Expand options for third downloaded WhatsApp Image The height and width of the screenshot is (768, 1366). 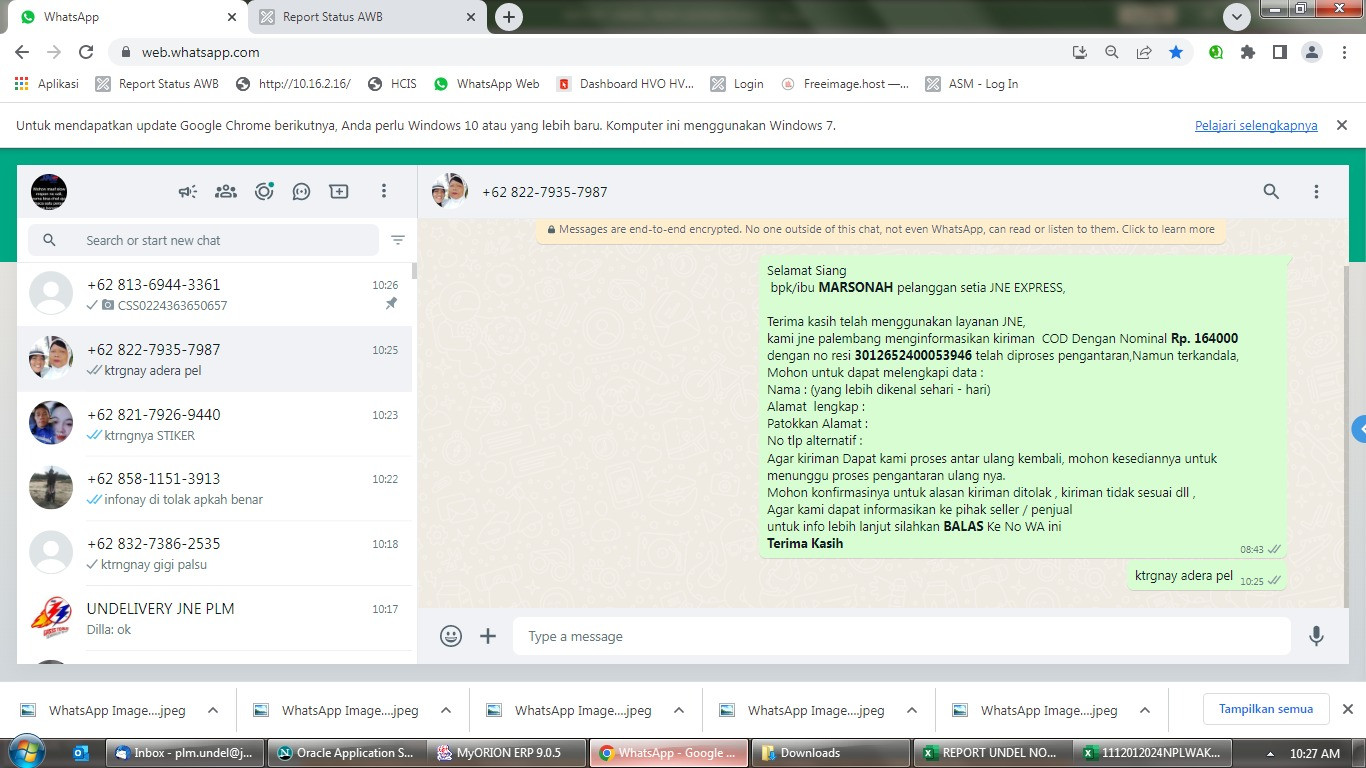coord(679,710)
